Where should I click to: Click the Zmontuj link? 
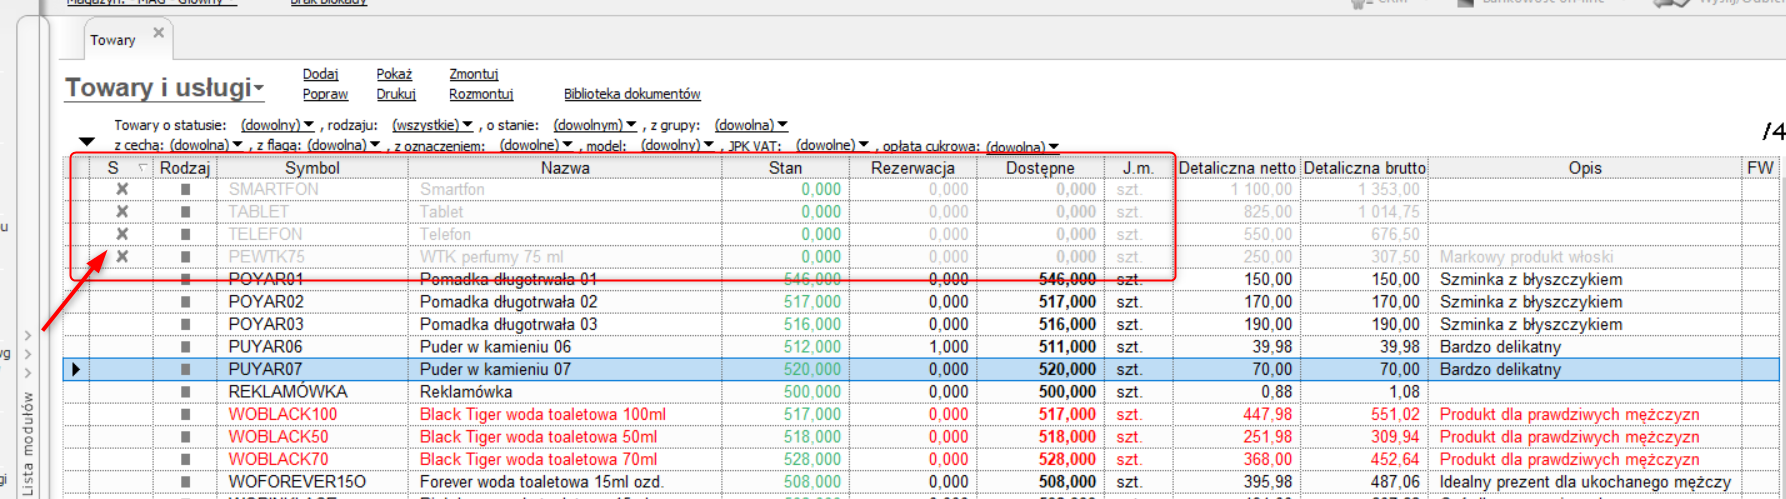(x=473, y=74)
